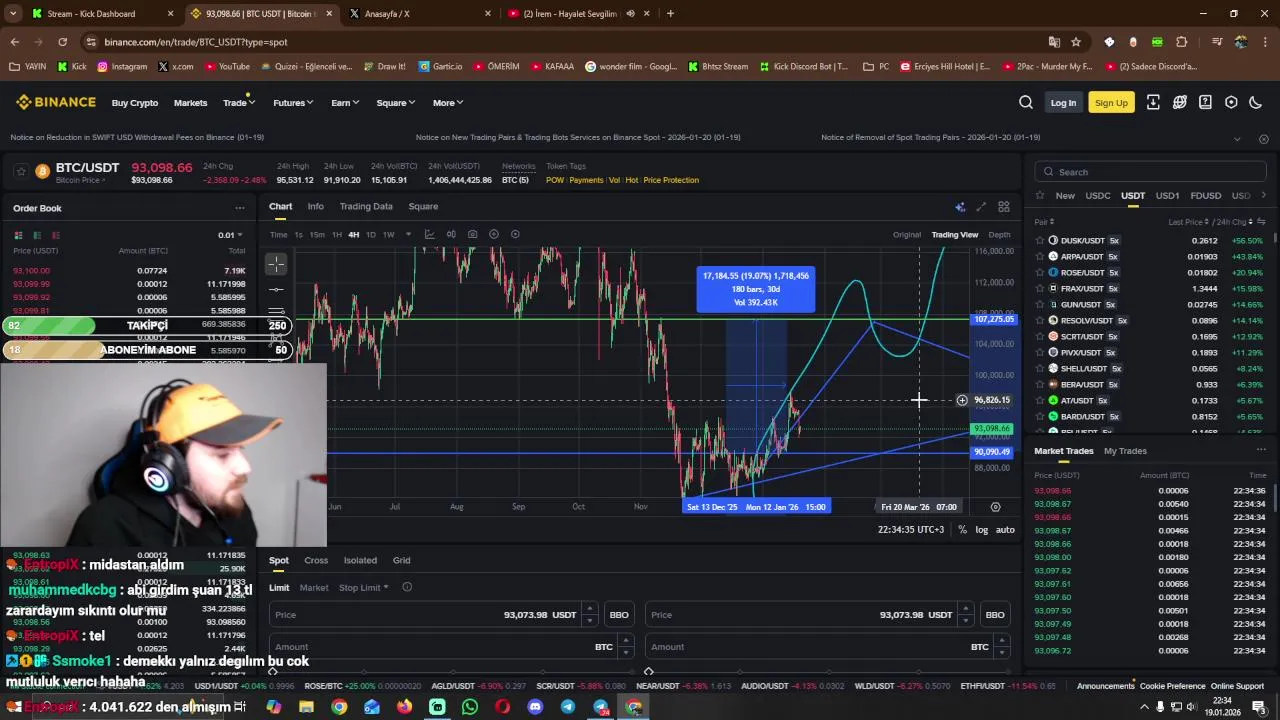Screen dimensions: 1280x720
Task: Open Cookie Preference in the footer
Action: tap(1172, 686)
